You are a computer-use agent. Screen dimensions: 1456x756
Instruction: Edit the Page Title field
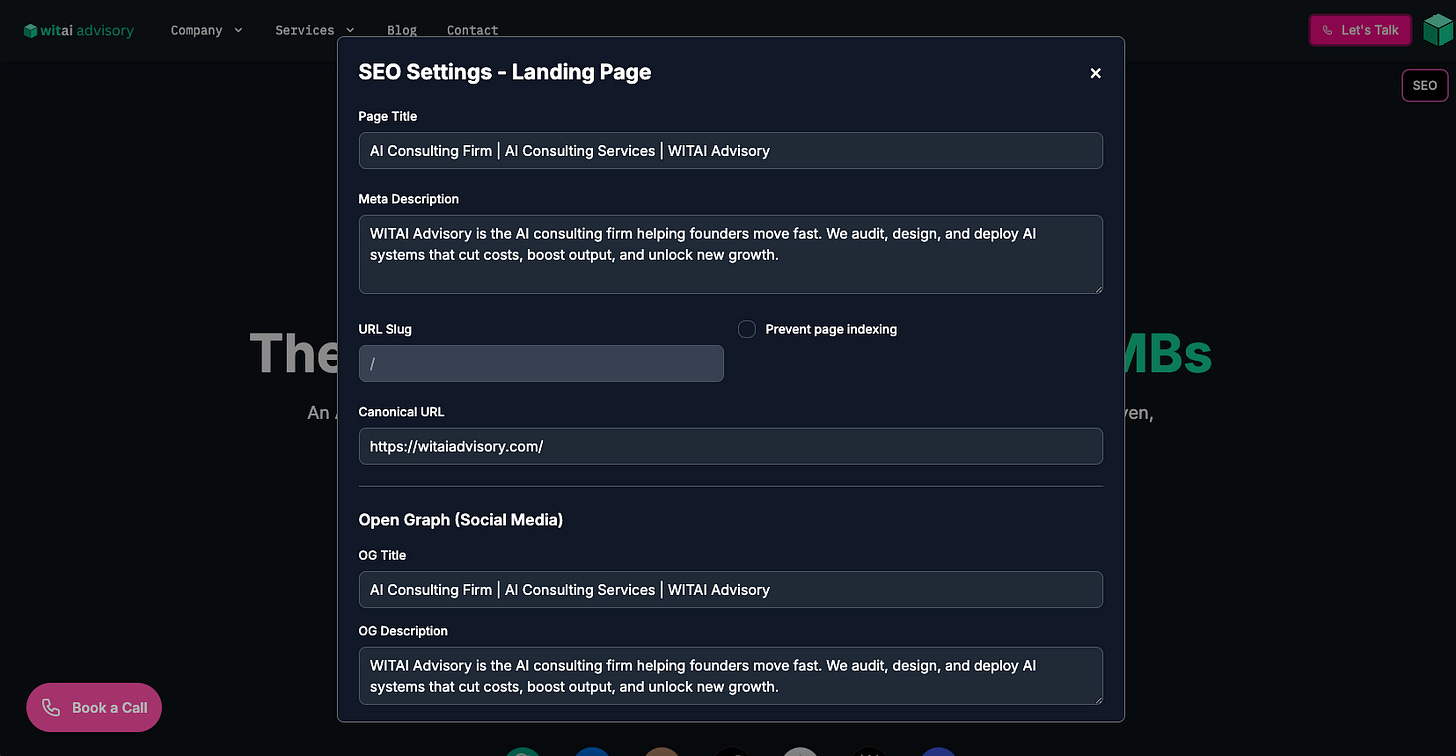tap(731, 151)
